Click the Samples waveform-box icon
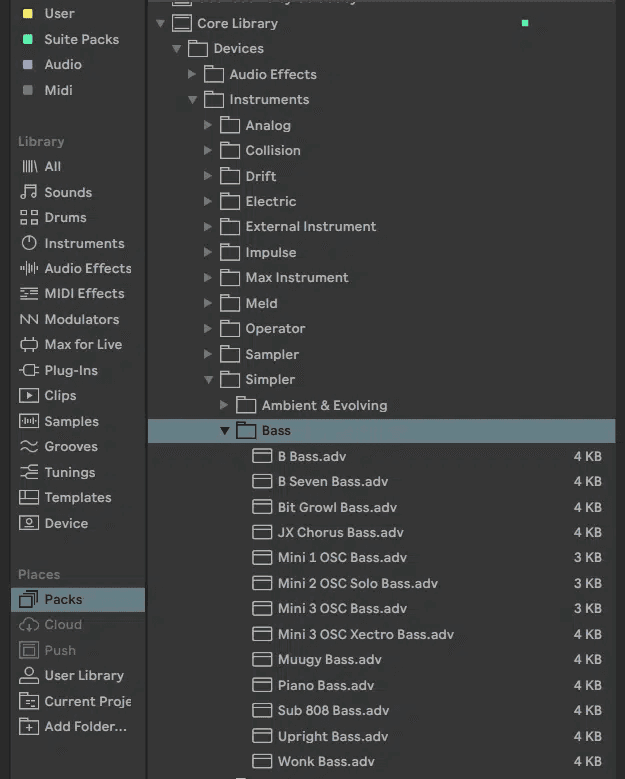 click(x=29, y=421)
